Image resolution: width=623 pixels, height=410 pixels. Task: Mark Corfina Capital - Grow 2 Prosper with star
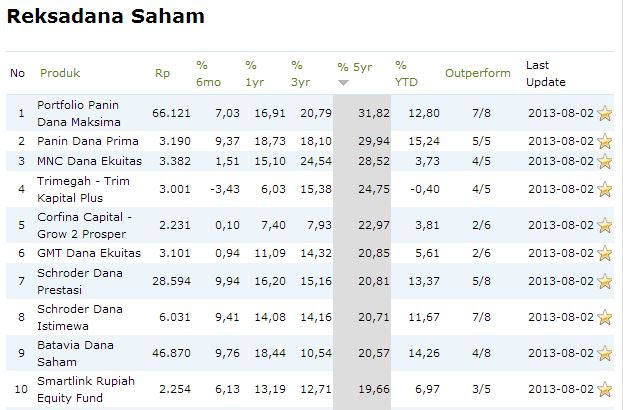(x=605, y=225)
